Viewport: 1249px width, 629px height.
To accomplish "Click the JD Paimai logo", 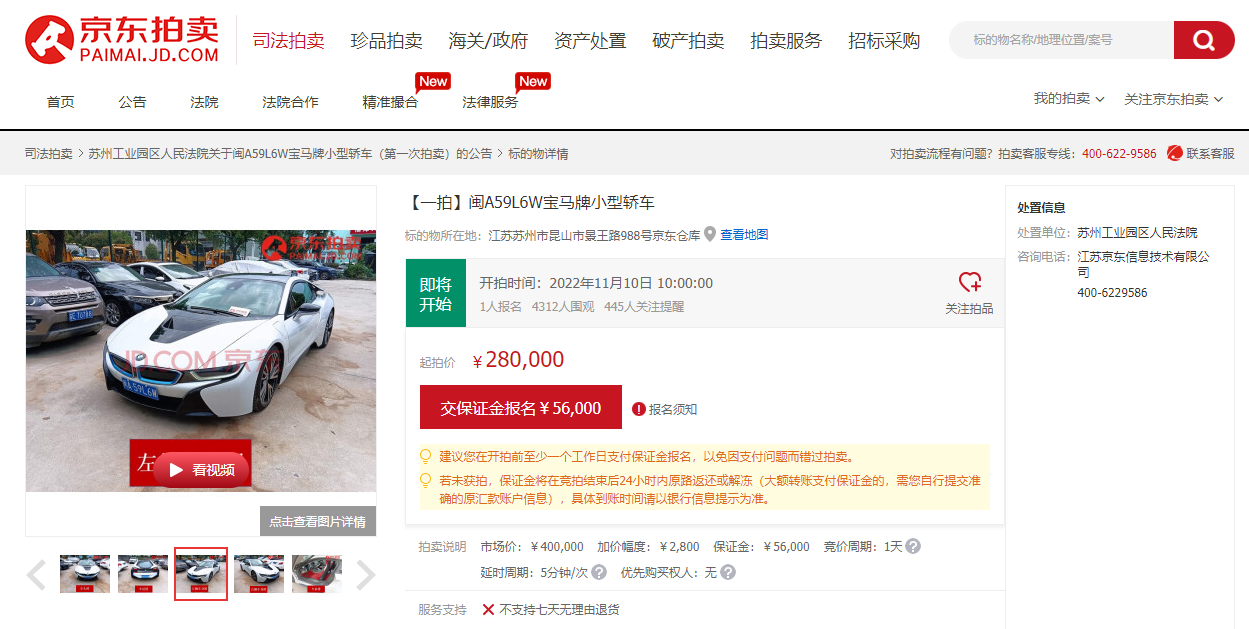I will click(122, 40).
